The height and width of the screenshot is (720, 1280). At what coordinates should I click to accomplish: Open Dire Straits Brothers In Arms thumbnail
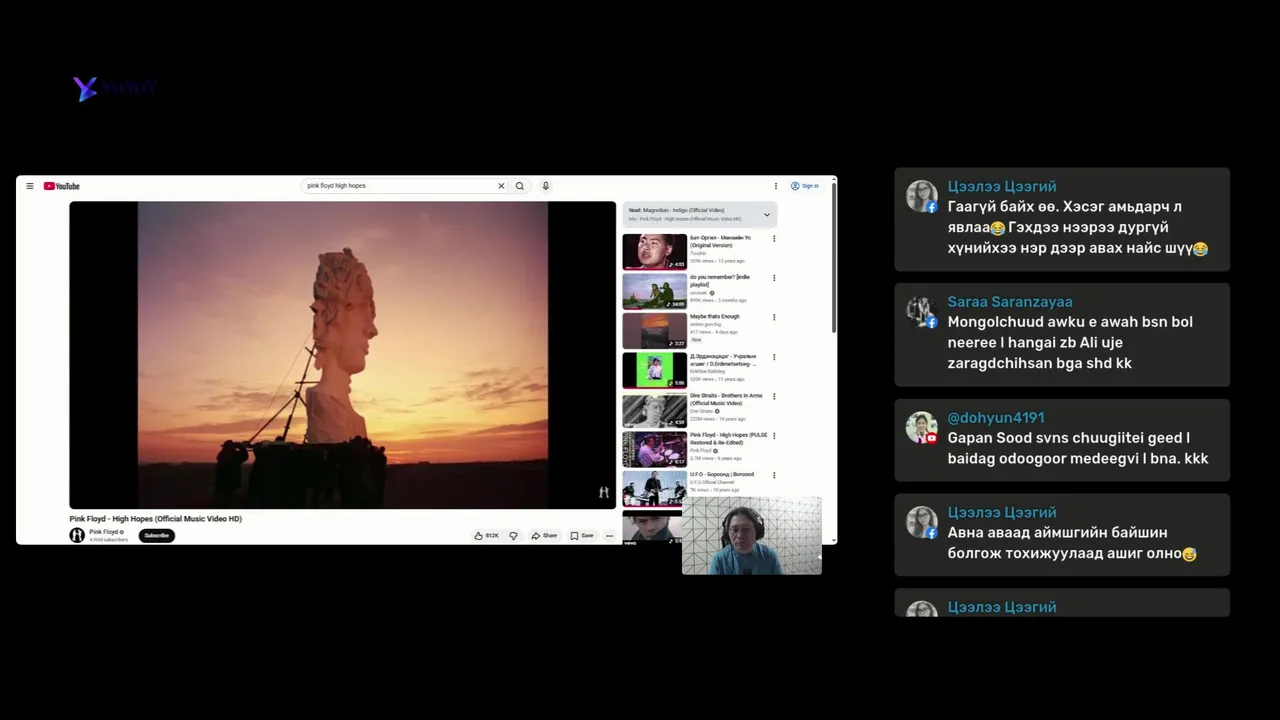point(654,410)
